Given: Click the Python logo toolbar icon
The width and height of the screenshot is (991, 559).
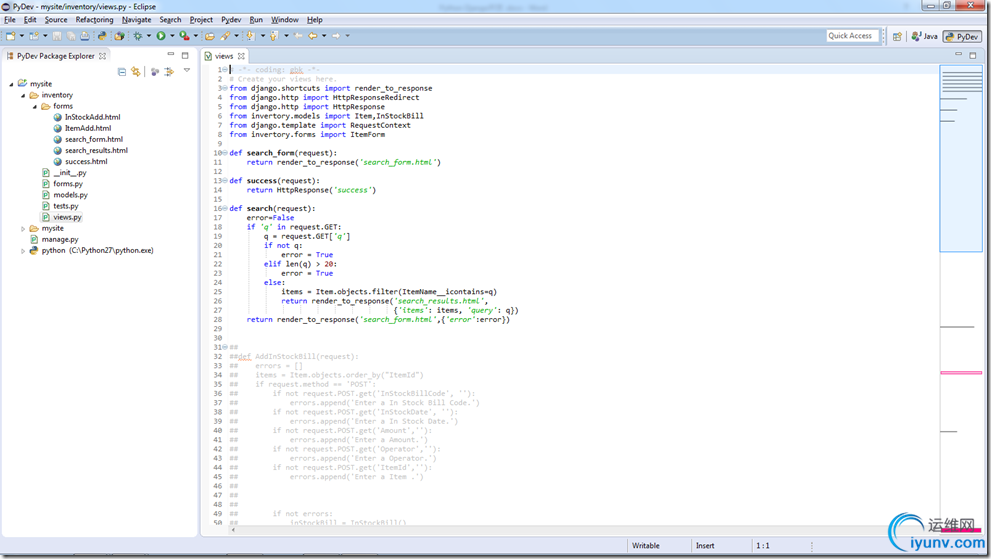Looking at the screenshot, I should pyautogui.click(x=102, y=36).
